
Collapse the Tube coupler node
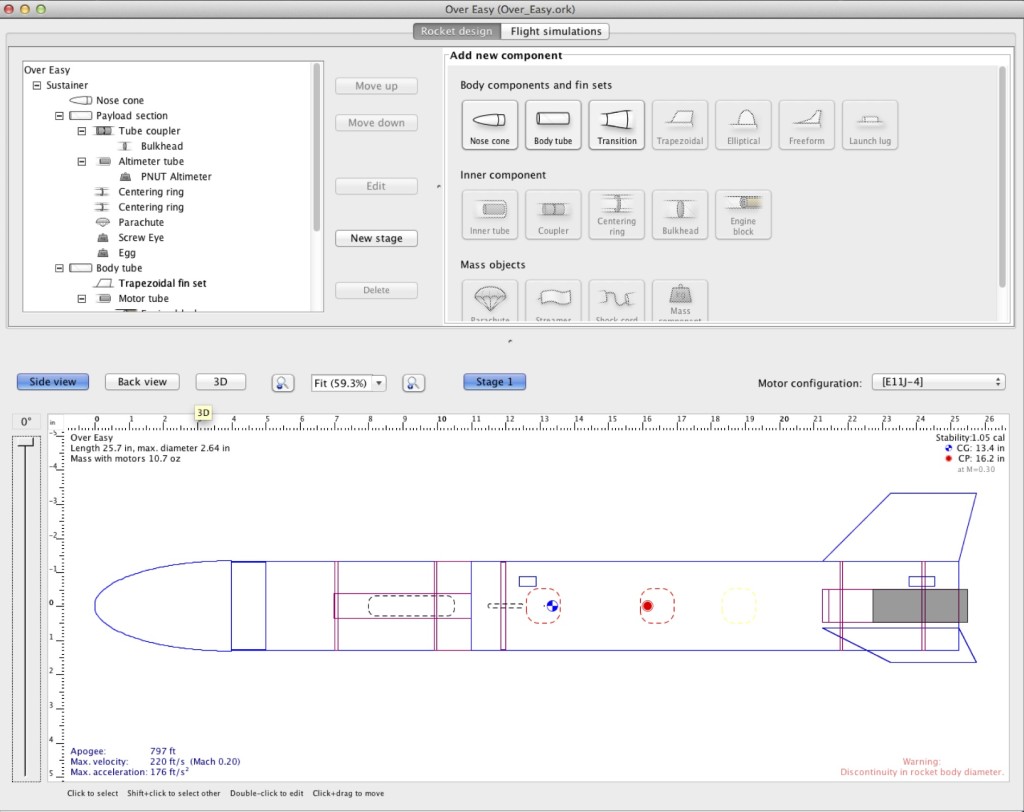[x=82, y=131]
